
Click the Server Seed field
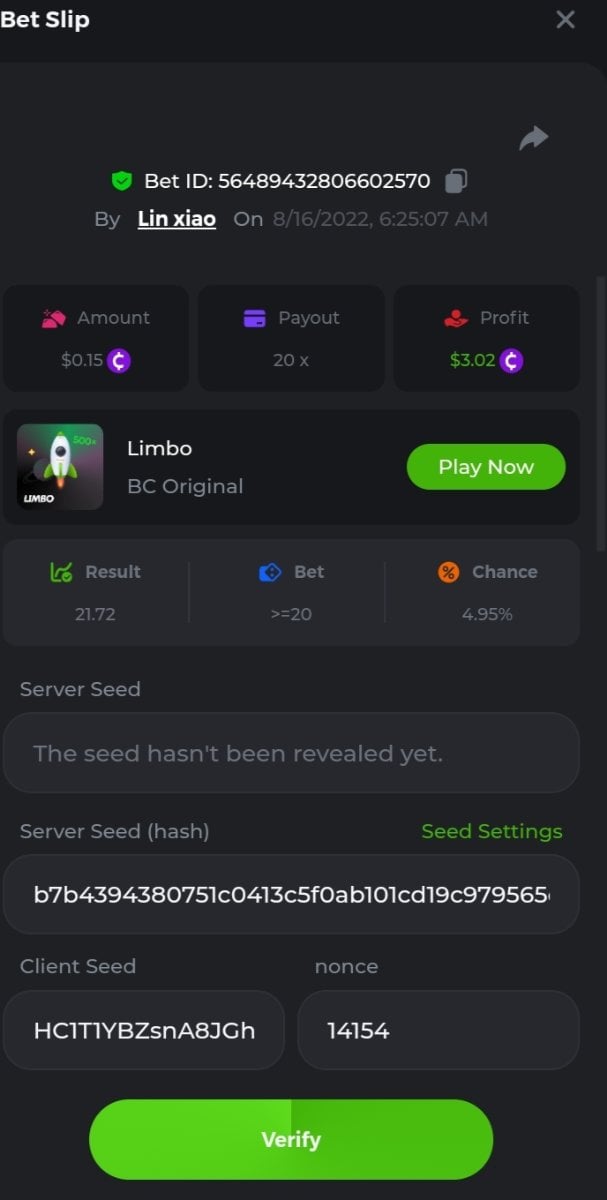click(x=291, y=753)
